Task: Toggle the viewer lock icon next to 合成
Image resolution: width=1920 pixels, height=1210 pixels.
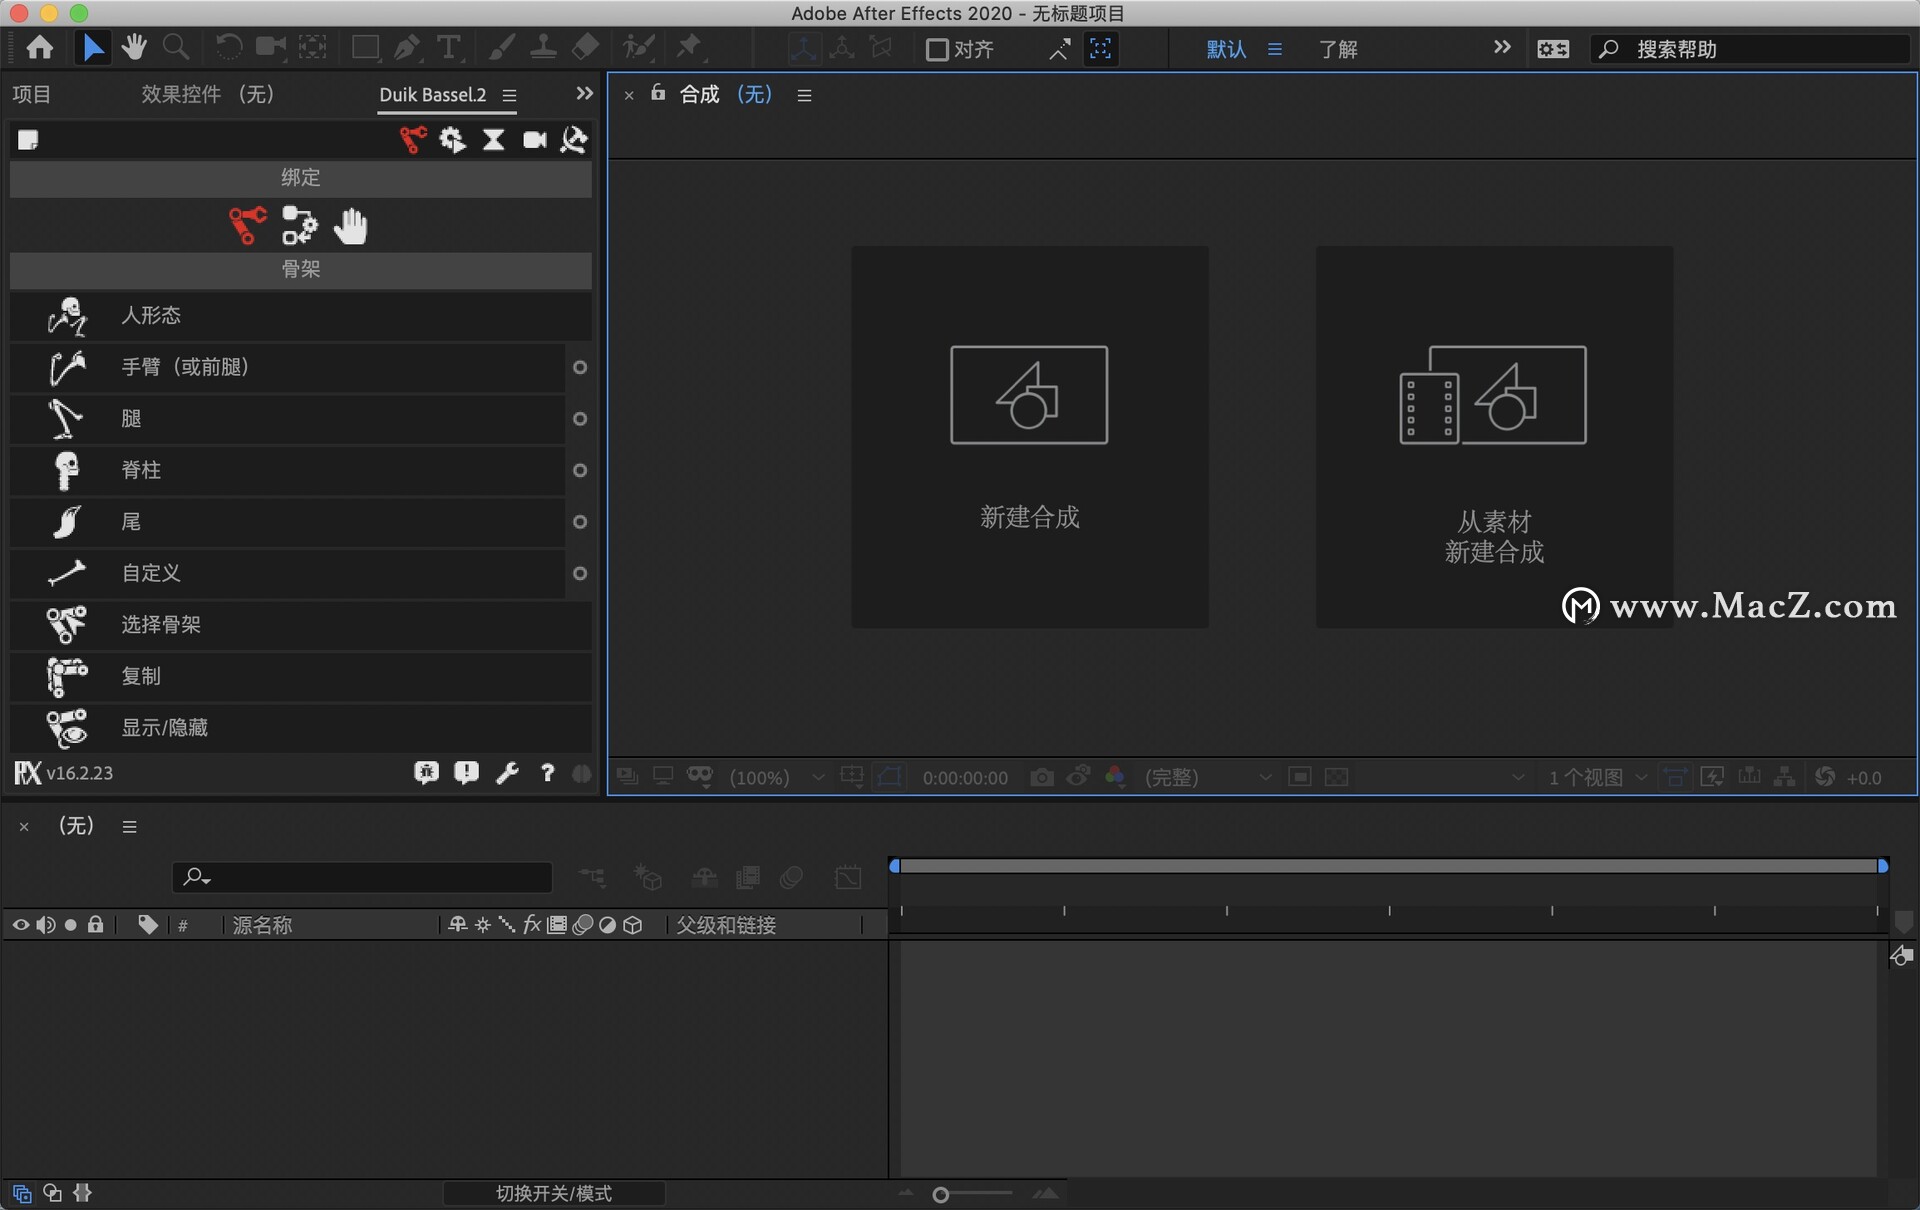Action: click(658, 93)
